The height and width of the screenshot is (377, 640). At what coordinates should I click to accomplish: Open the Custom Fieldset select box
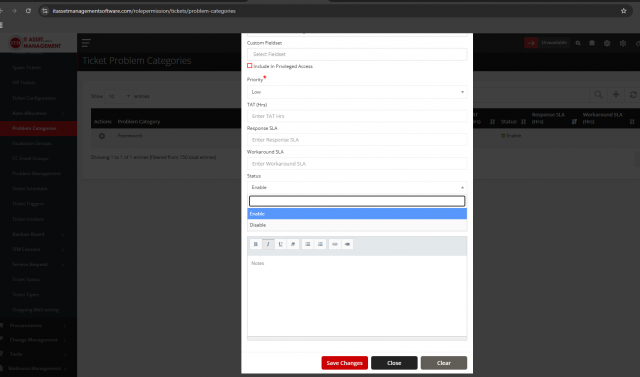357,54
